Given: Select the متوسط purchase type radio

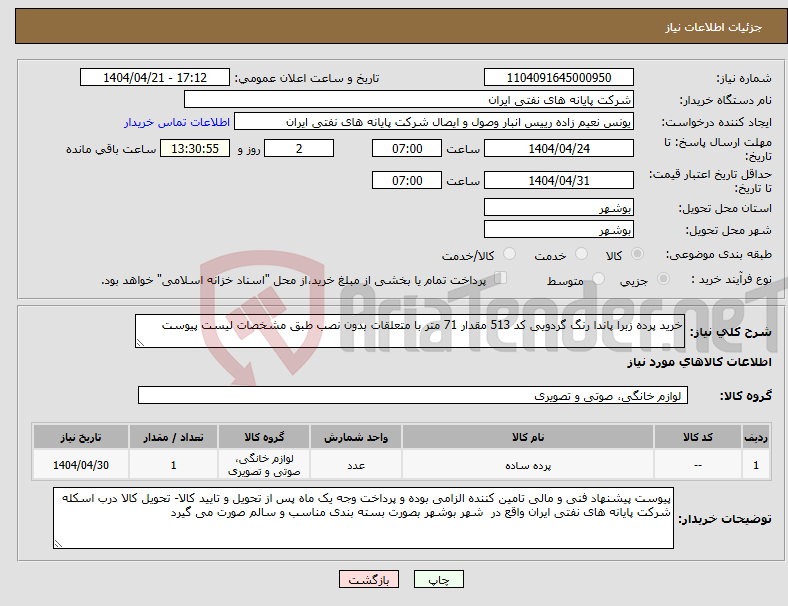Looking at the screenshot, I should (x=598, y=278).
